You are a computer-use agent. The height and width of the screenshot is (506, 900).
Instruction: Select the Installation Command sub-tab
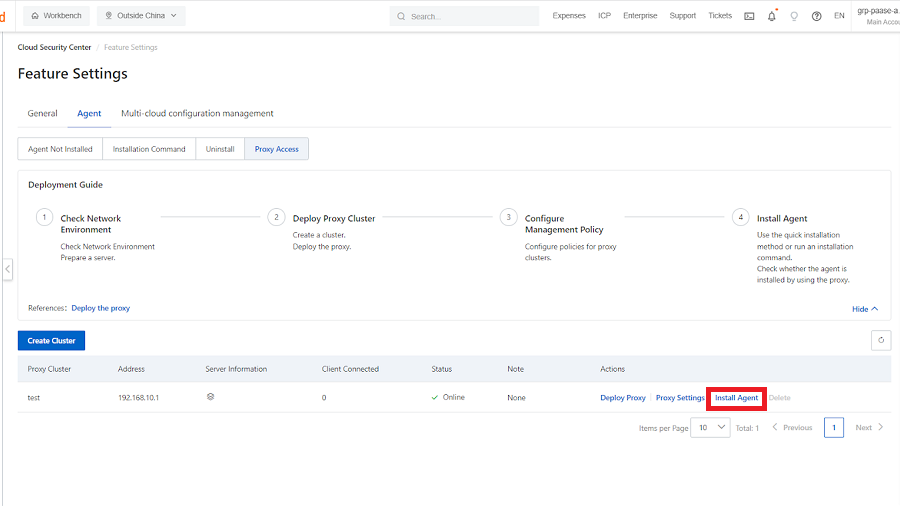pyautogui.click(x=149, y=149)
